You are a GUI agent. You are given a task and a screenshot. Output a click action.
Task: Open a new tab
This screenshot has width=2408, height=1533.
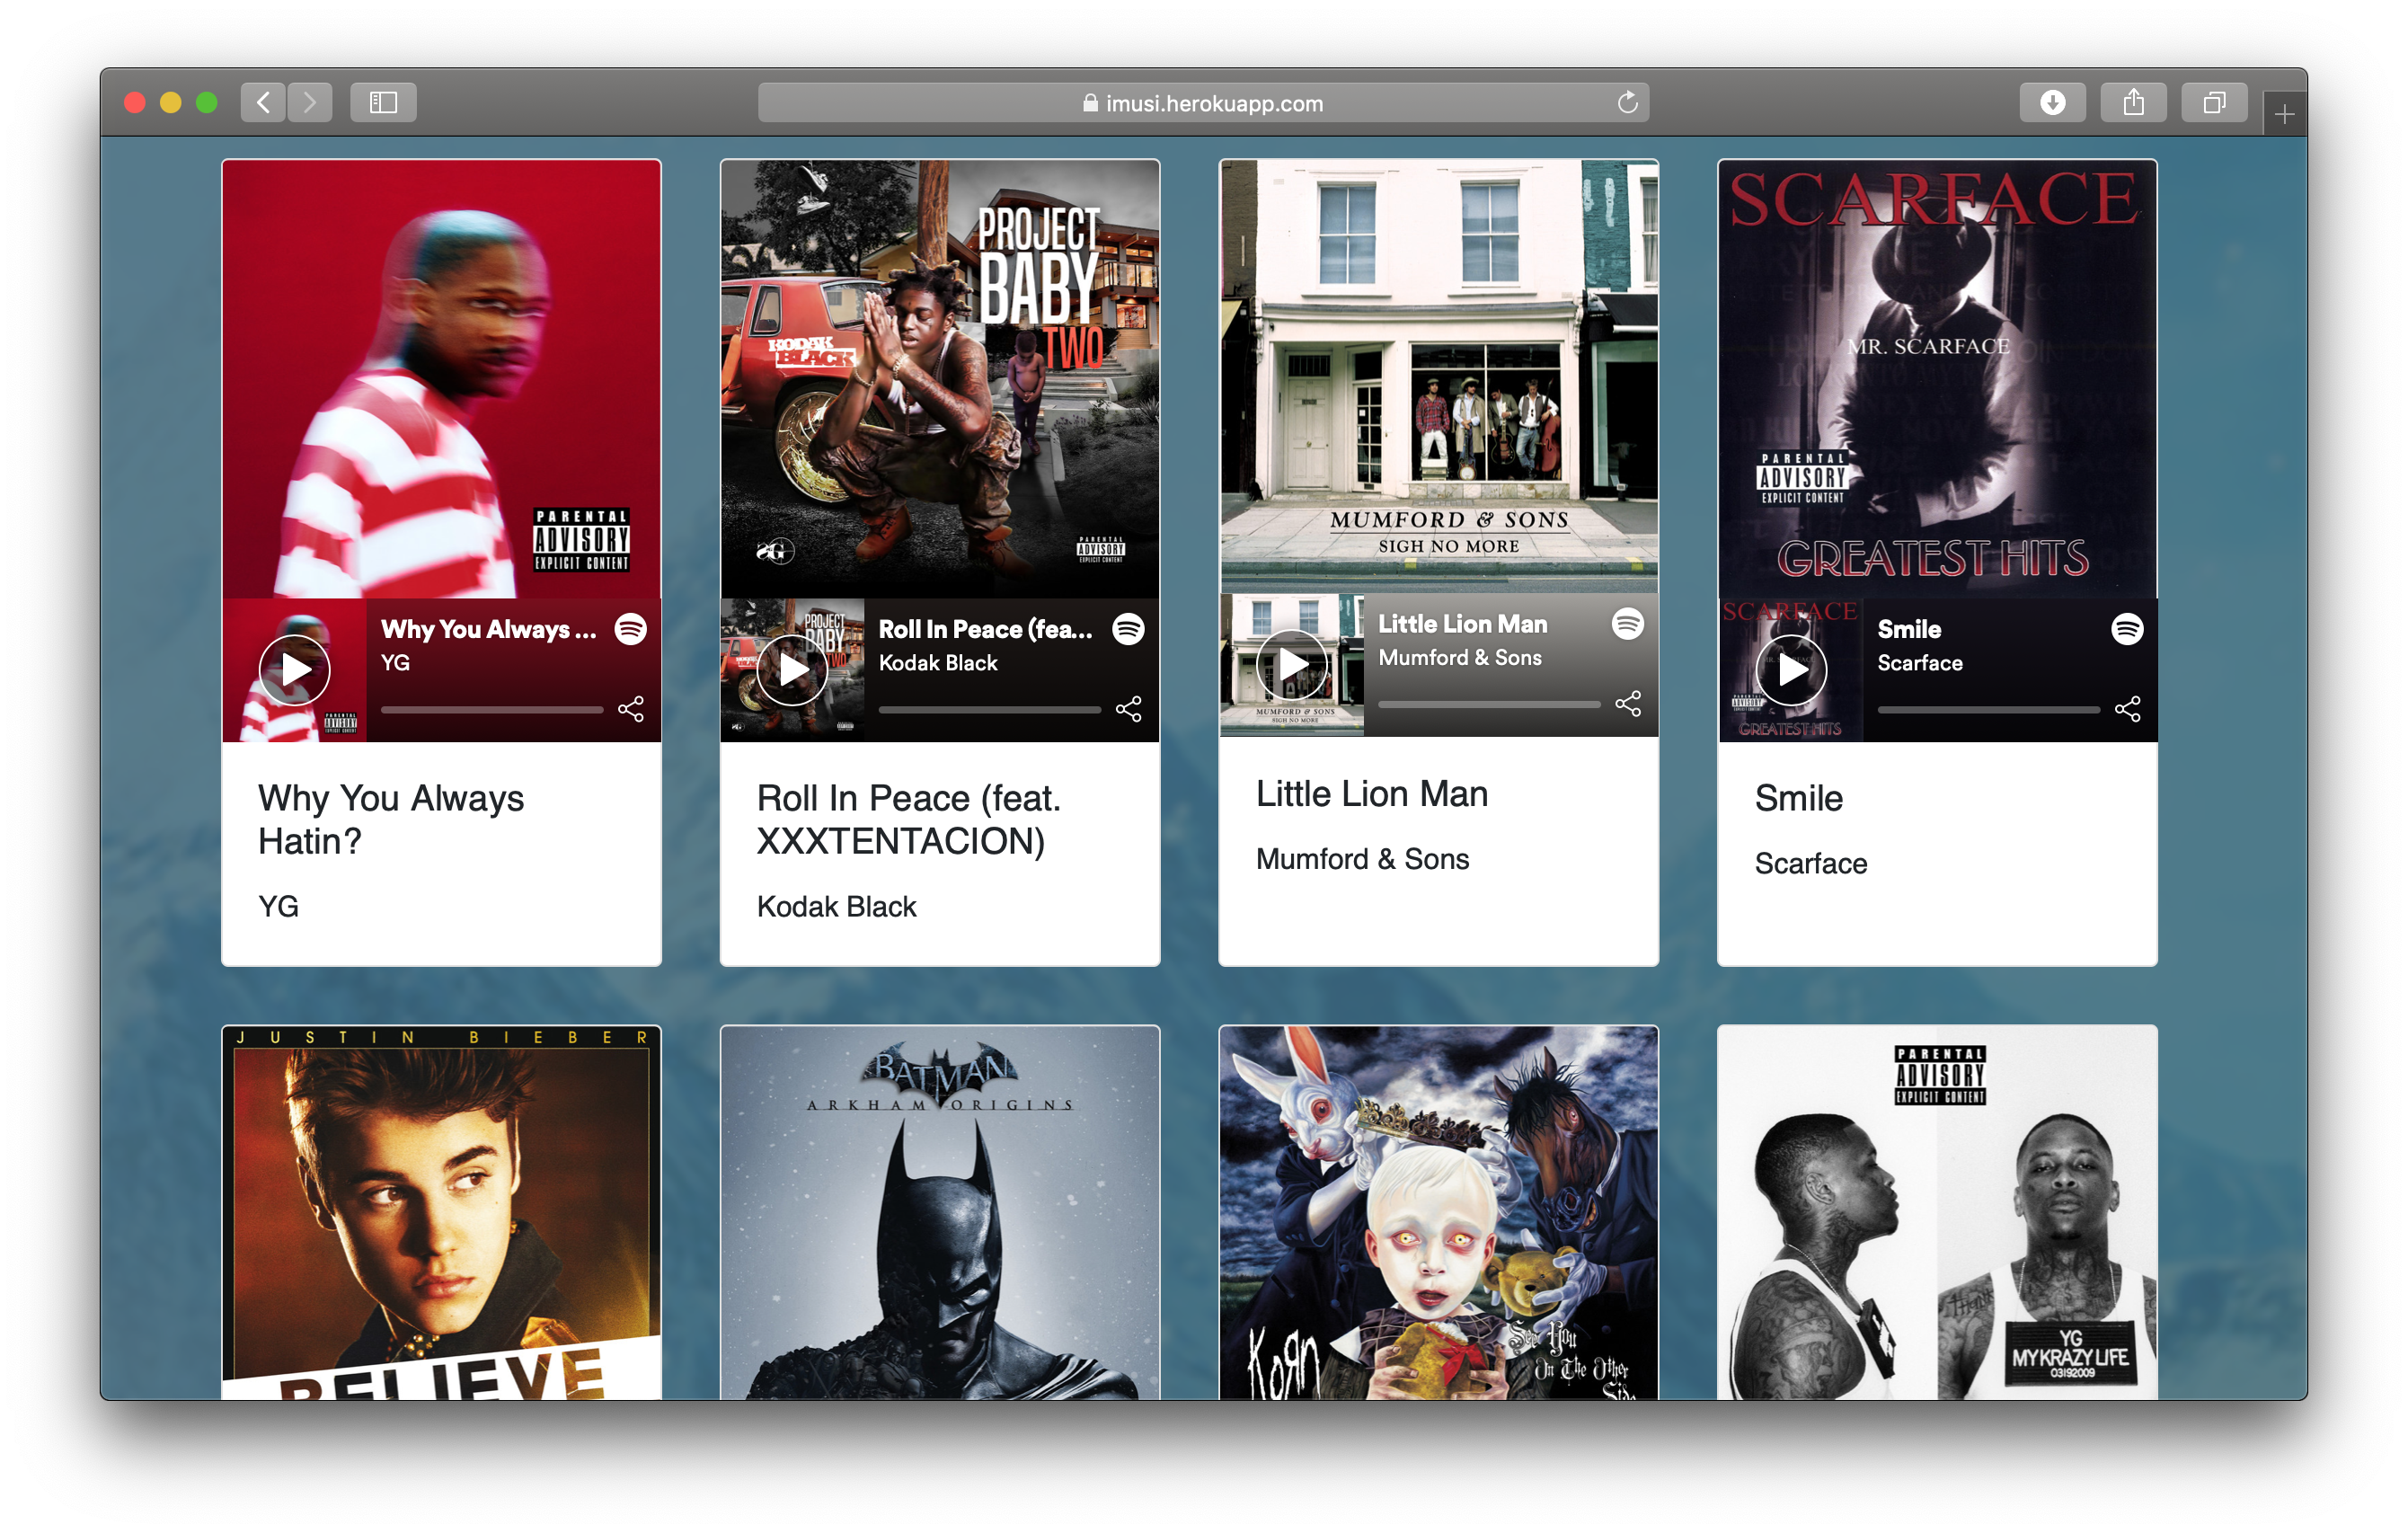2284,115
